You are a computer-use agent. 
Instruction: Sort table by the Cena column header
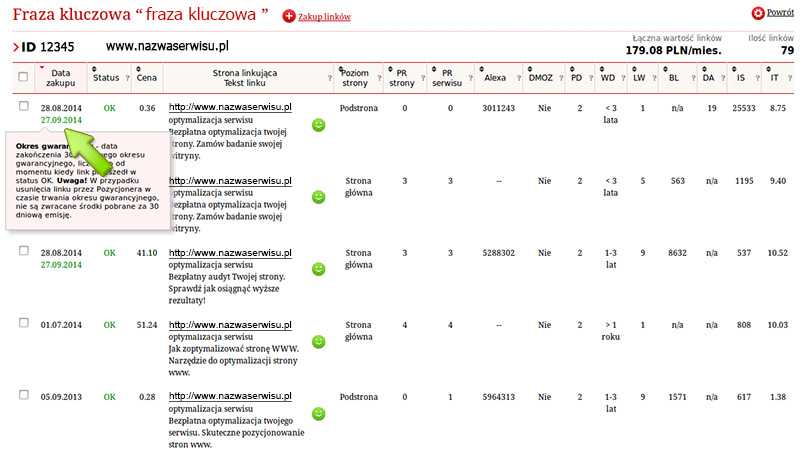[146, 77]
